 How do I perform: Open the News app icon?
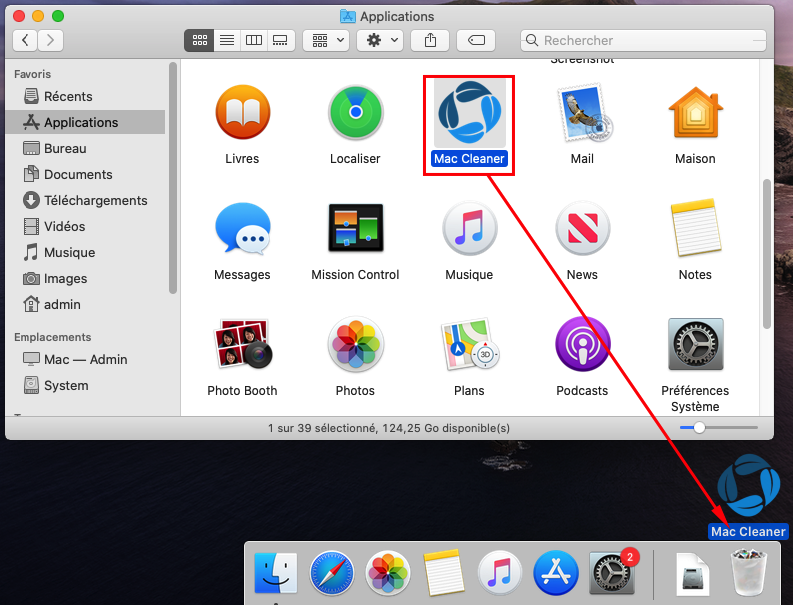(583, 228)
